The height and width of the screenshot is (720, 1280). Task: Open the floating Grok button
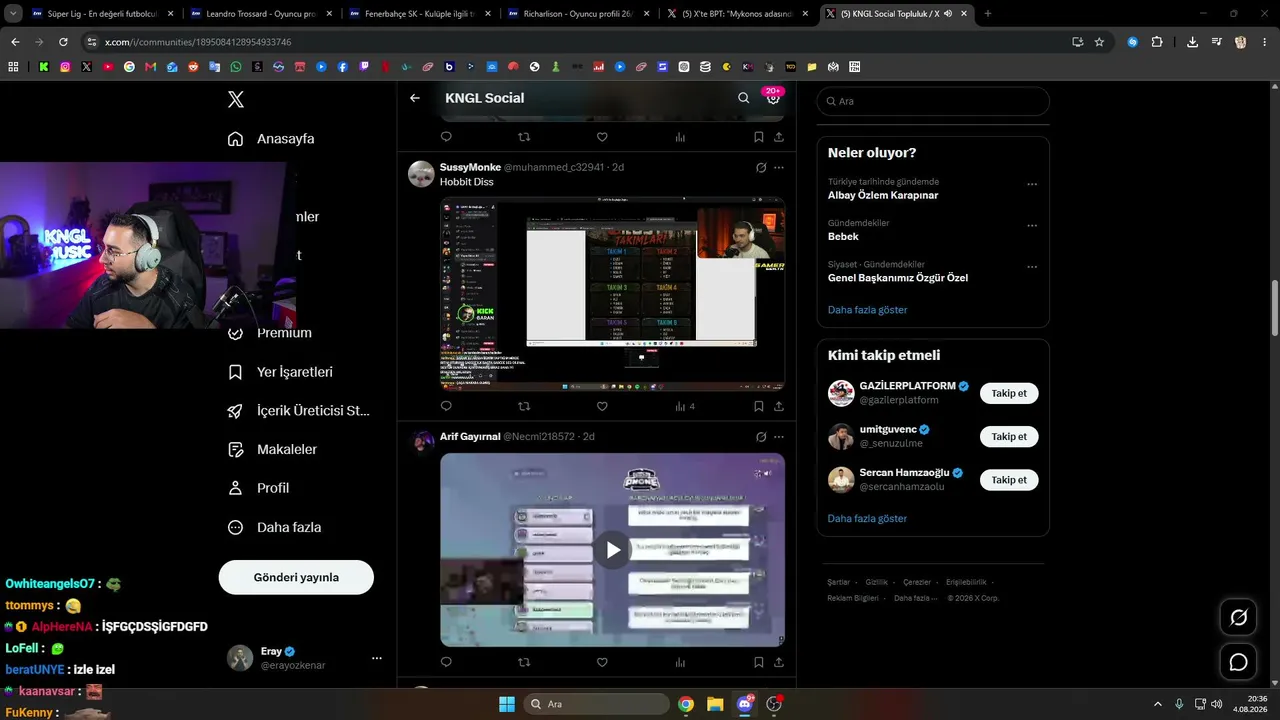1238,617
